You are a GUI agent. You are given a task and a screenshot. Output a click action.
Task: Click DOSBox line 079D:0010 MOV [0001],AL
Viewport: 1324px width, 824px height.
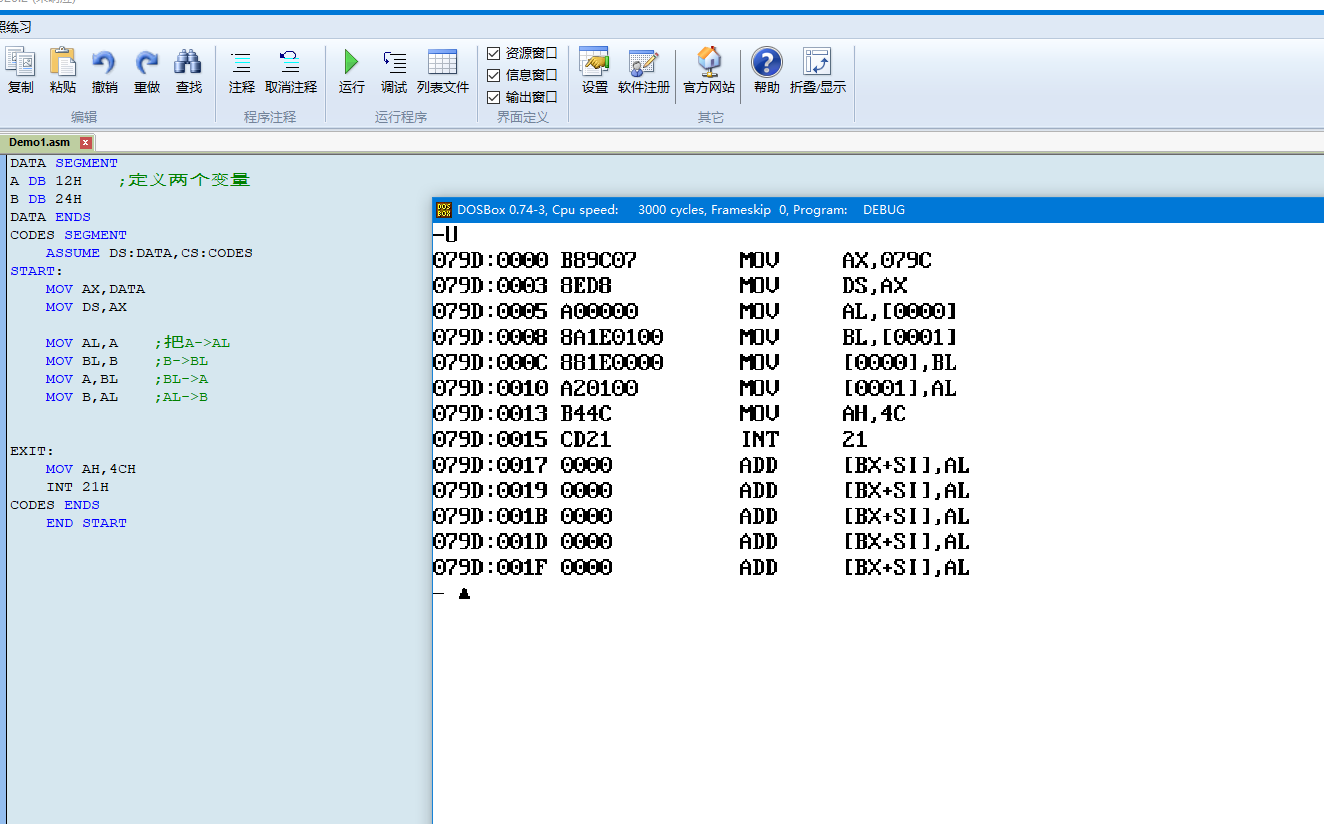[x=695, y=388]
